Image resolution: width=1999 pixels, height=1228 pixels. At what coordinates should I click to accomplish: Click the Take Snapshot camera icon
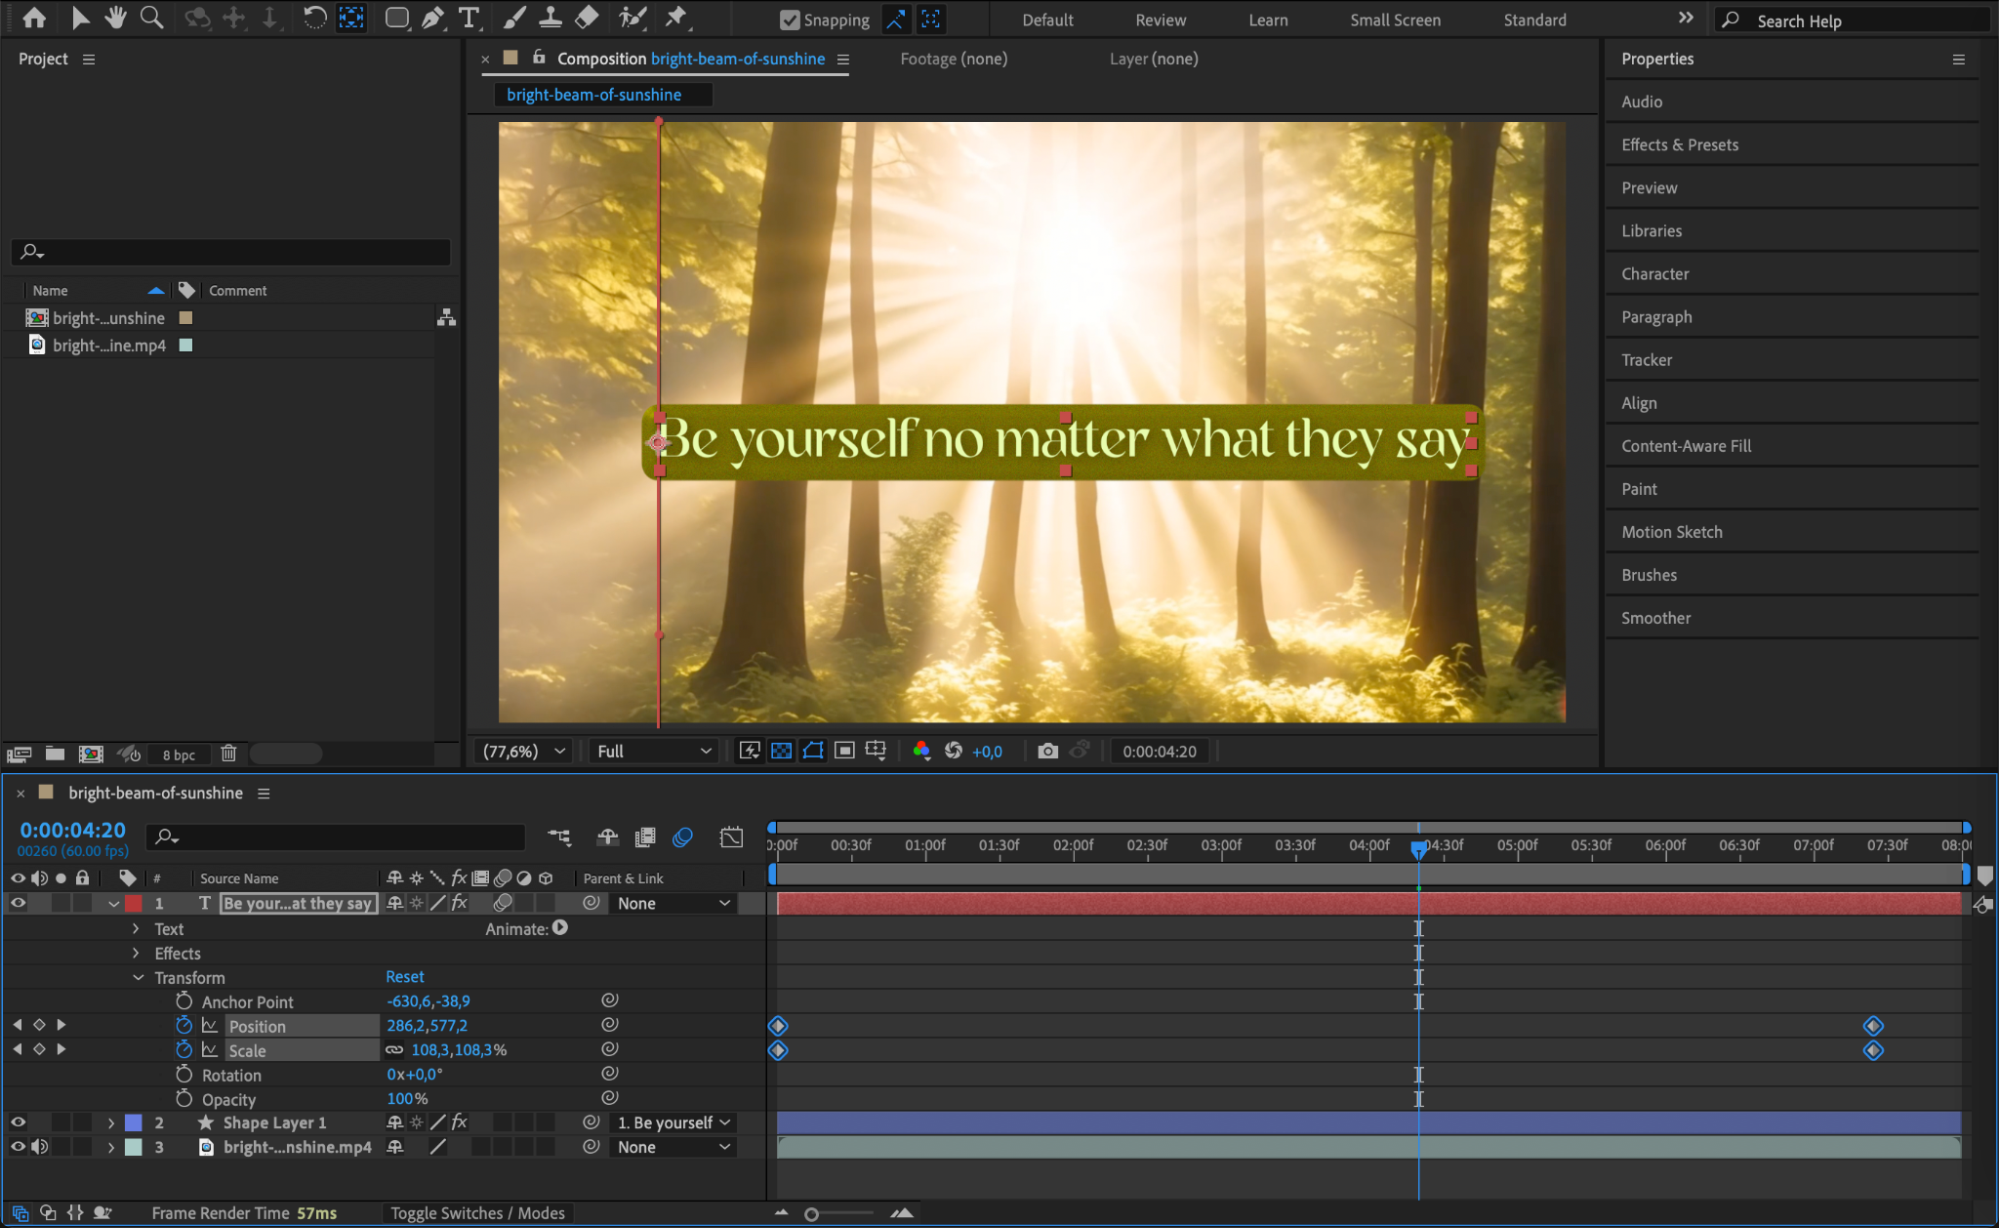1047,751
